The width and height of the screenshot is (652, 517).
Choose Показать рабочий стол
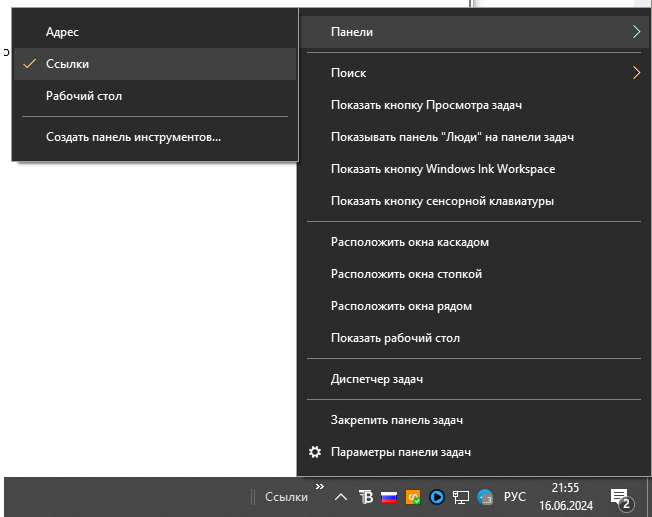tap(474, 338)
